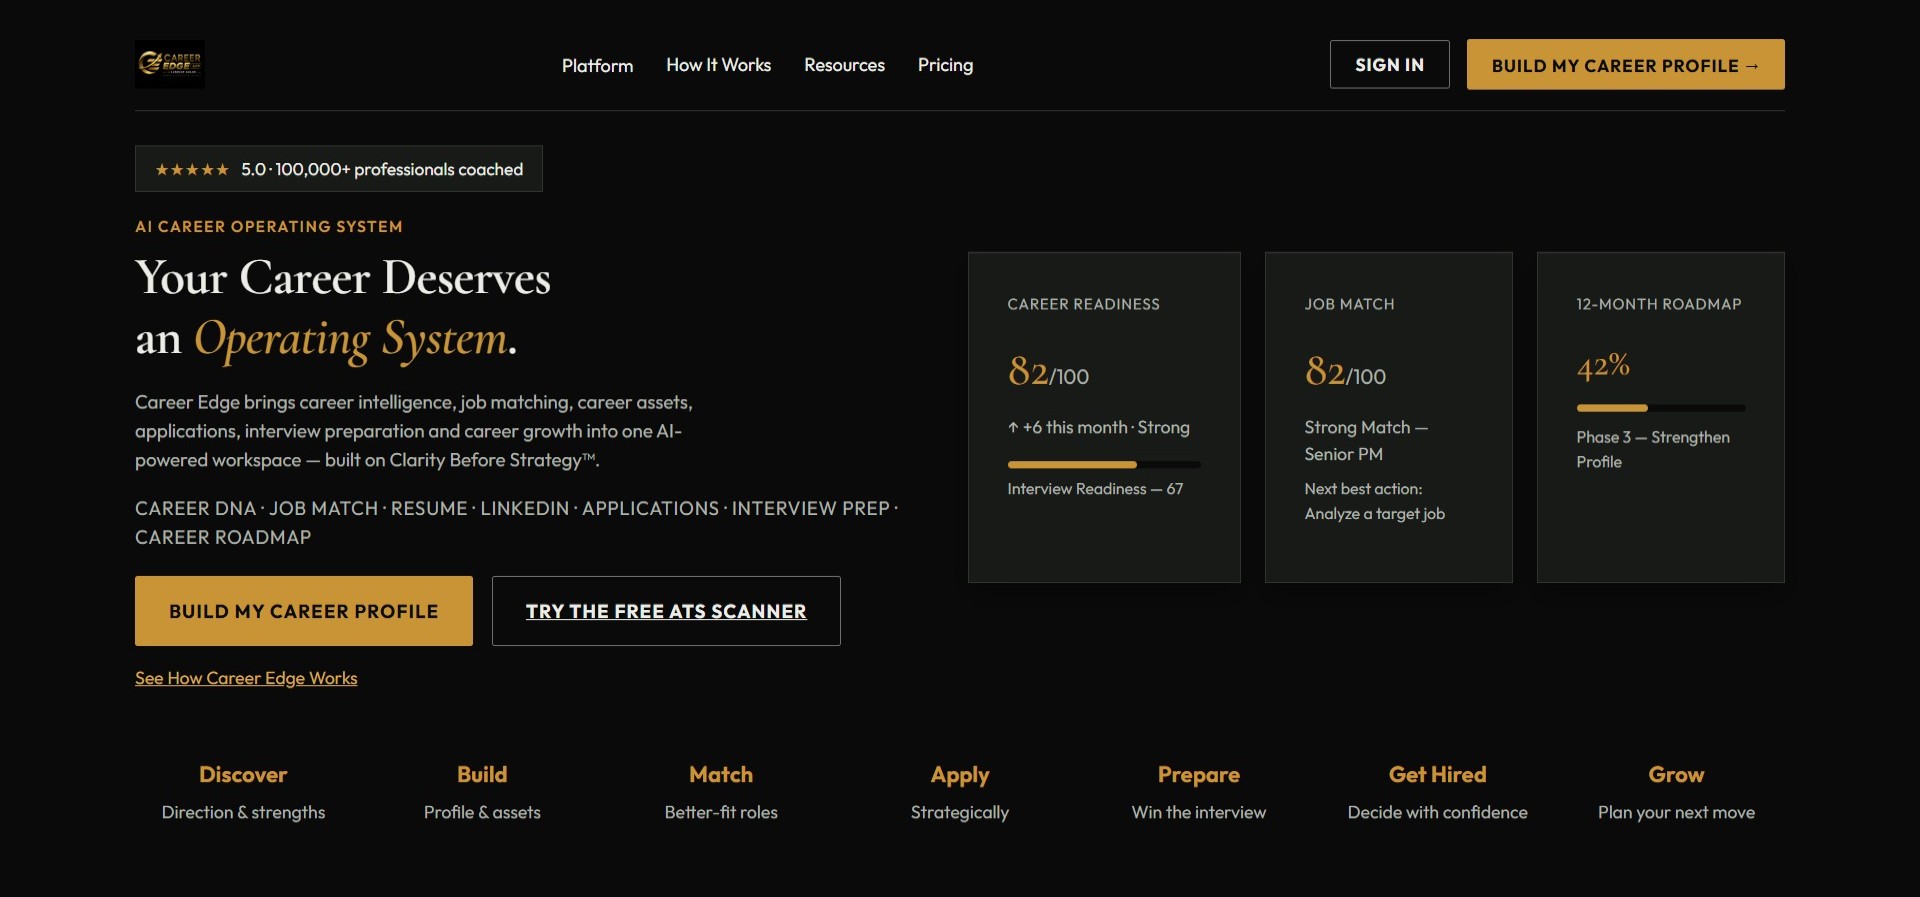Click "Phase 3 — Strengthen Profile" text
The image size is (1920, 897).
[1653, 450]
